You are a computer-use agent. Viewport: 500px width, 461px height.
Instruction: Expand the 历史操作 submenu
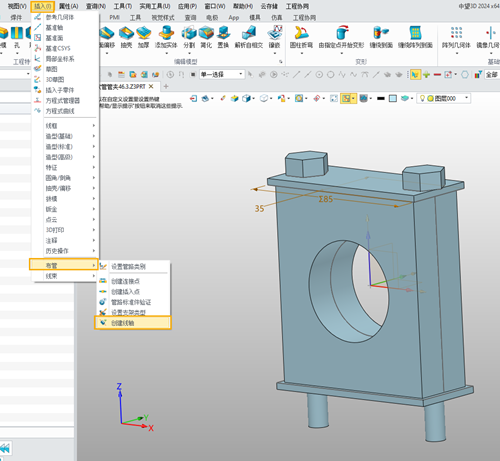point(65,251)
